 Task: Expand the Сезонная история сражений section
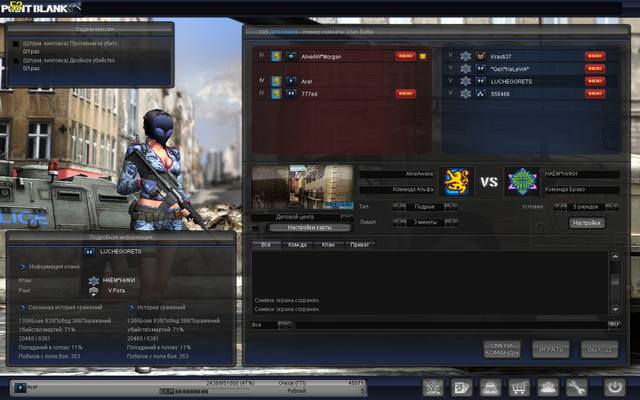coord(23,307)
